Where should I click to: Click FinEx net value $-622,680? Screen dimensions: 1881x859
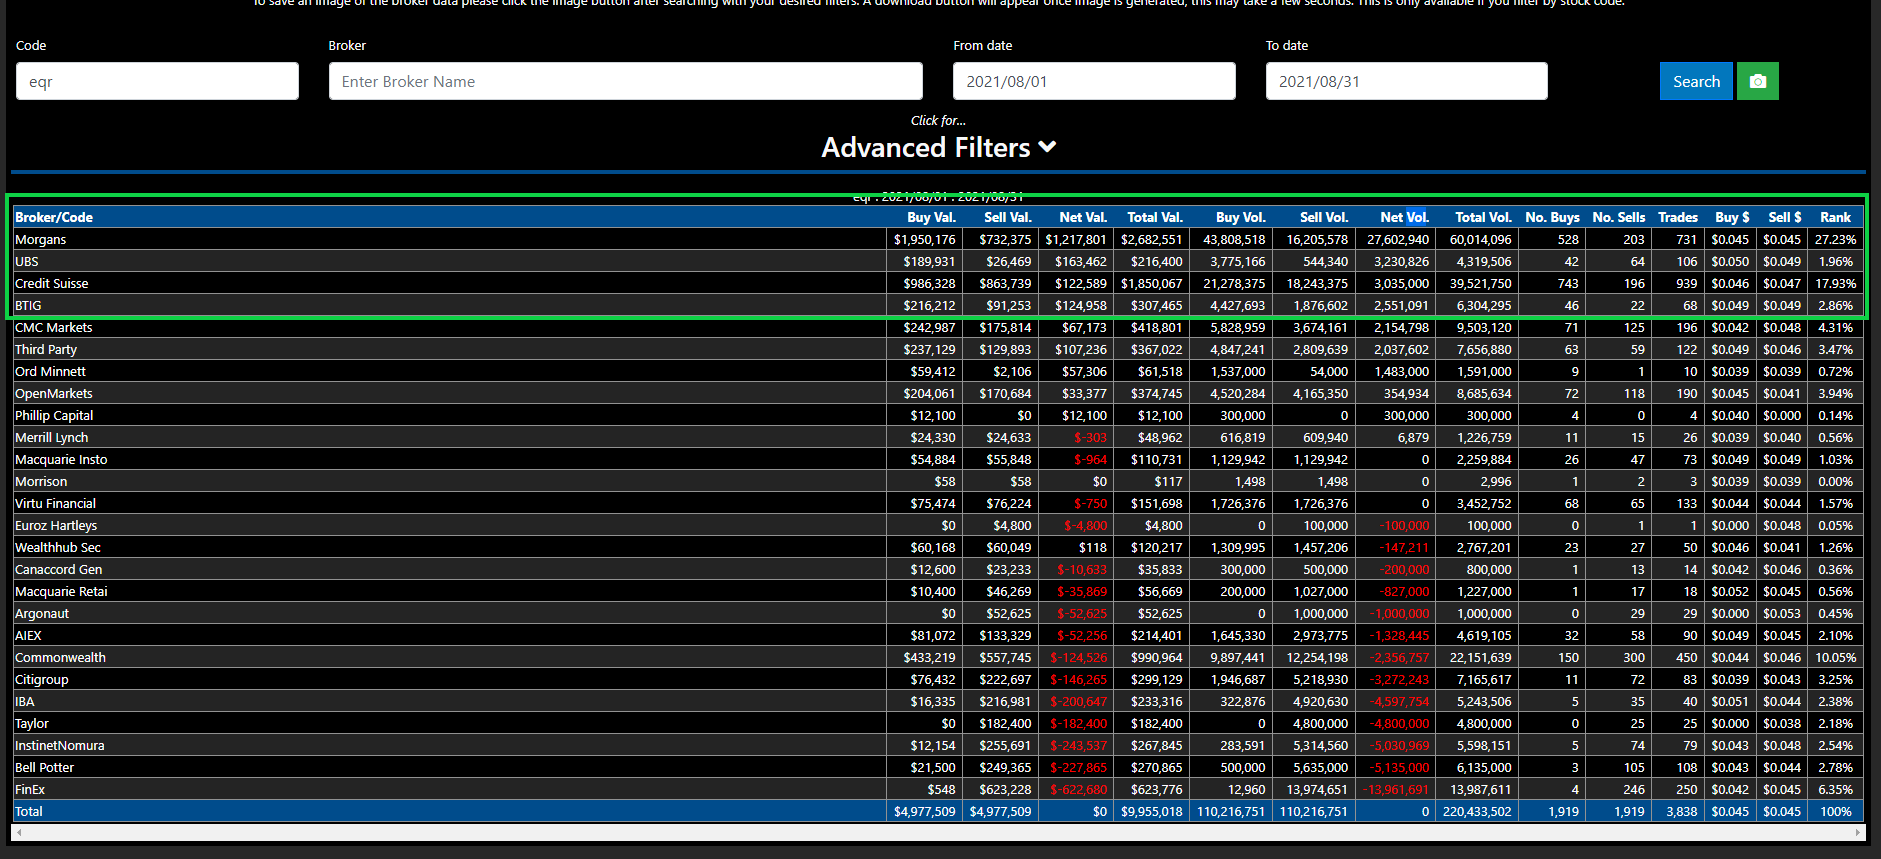click(x=1079, y=790)
